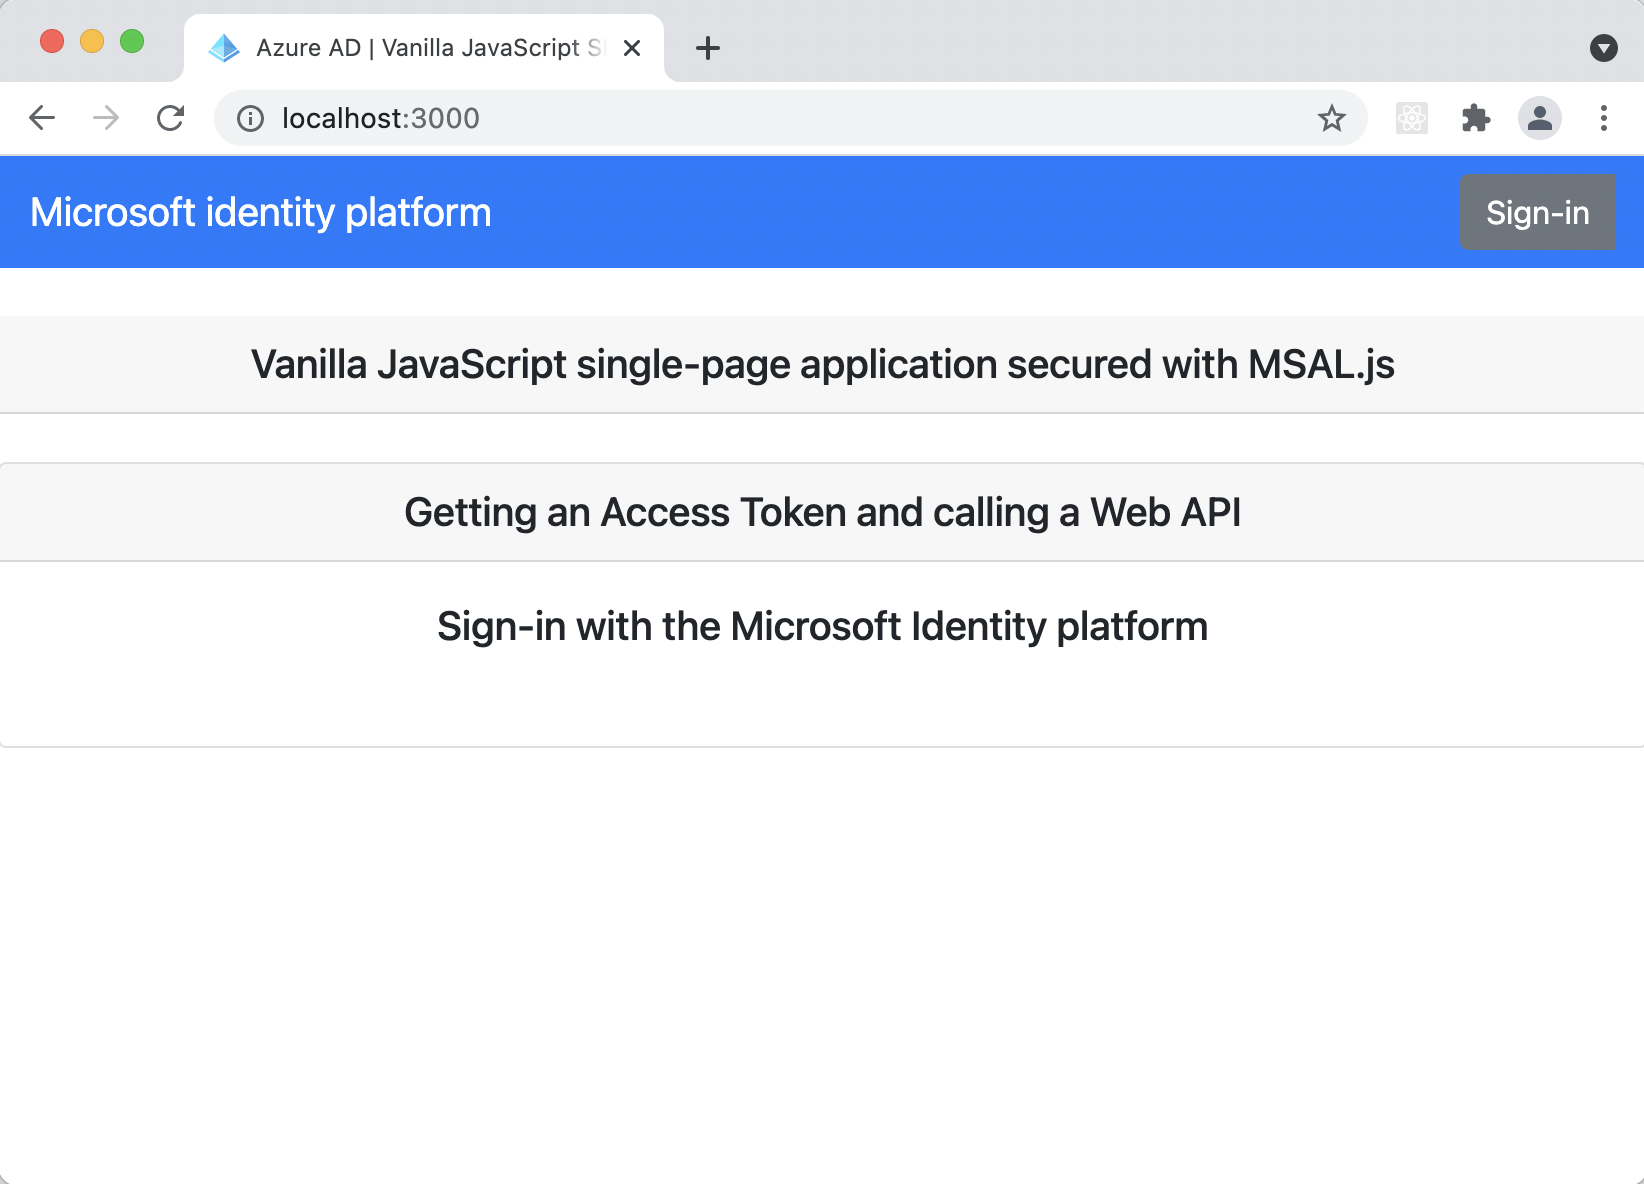Viewport: 1644px width, 1184px height.
Task: Open the Chrome profile avatar
Action: pos(1539,118)
